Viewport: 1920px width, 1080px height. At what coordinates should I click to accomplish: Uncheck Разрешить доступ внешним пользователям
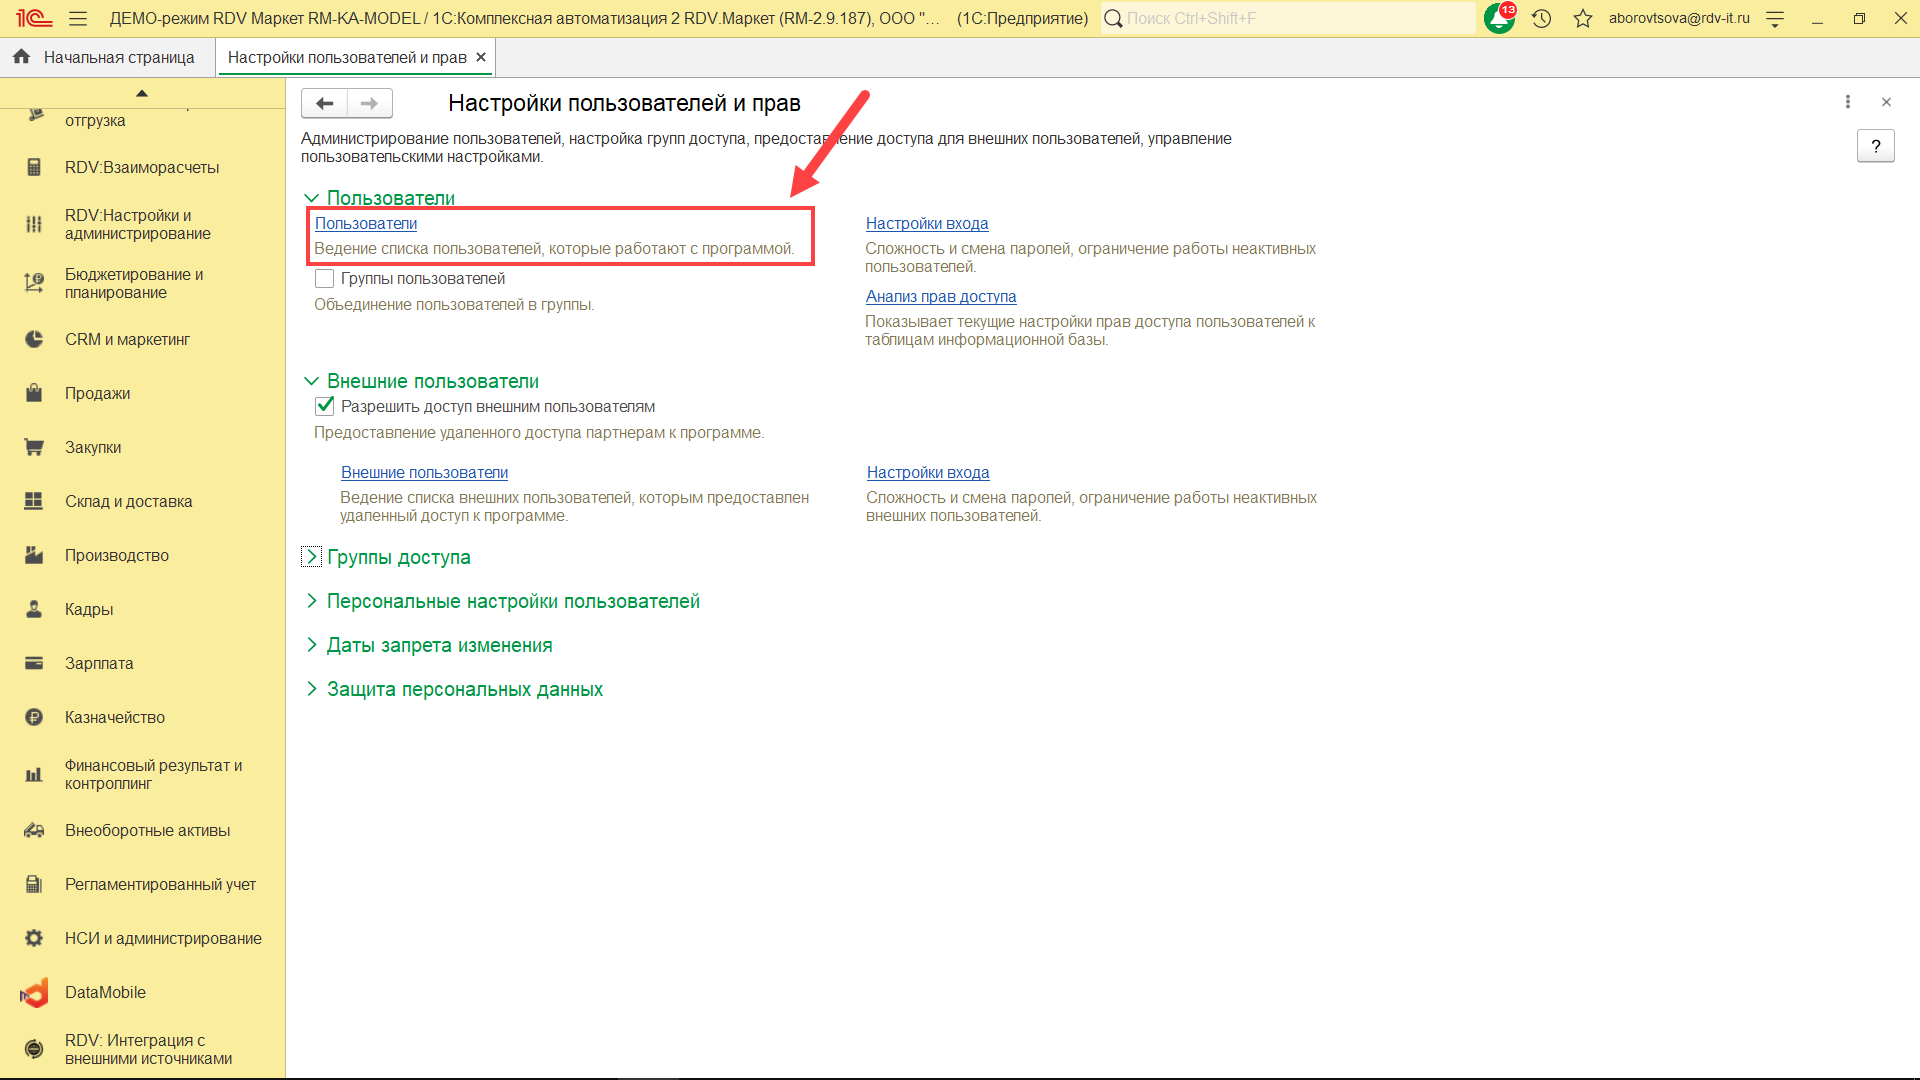324,406
